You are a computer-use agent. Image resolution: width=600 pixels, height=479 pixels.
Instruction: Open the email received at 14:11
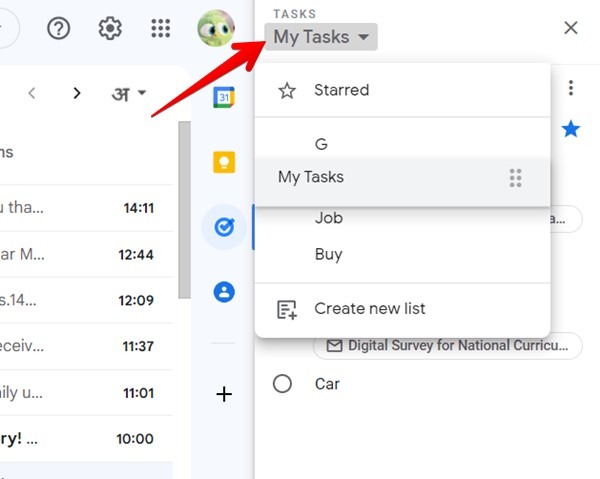click(x=86, y=208)
